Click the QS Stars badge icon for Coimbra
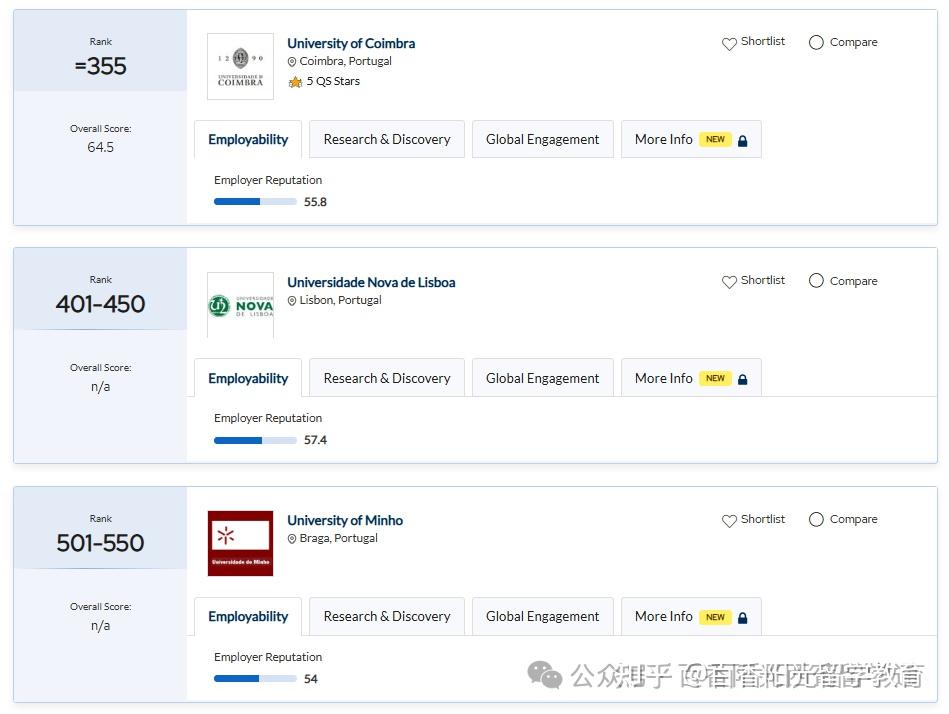 click(x=294, y=81)
